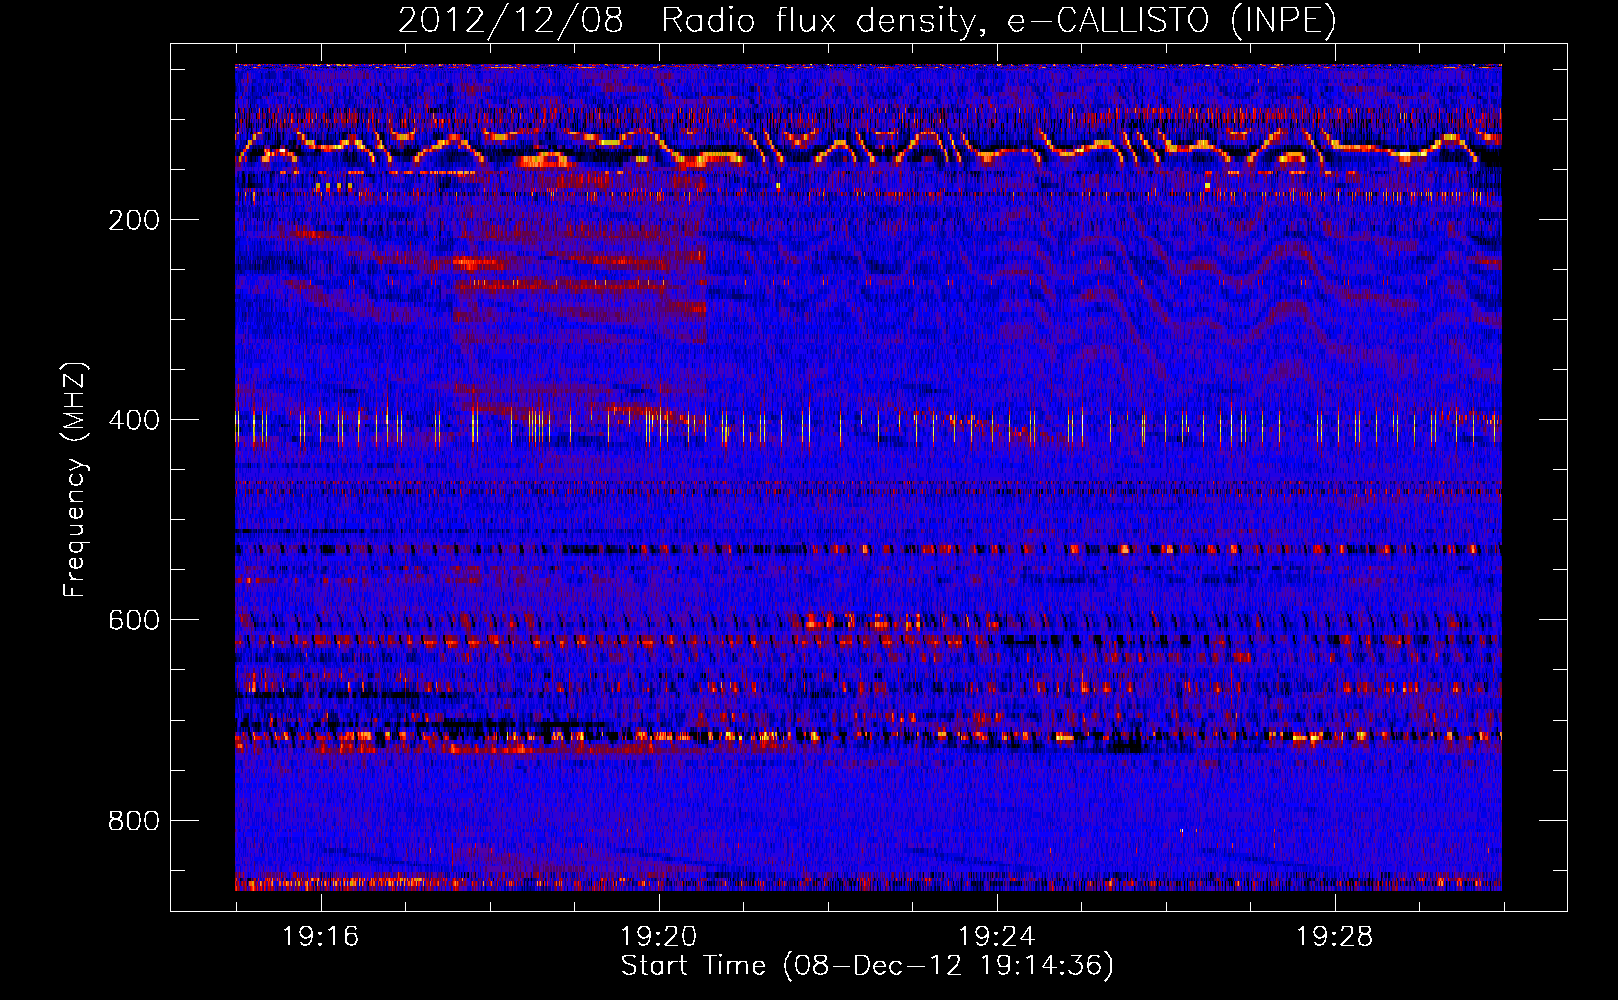
Task: Click the 19:24 time tick label
Action: coord(997,937)
